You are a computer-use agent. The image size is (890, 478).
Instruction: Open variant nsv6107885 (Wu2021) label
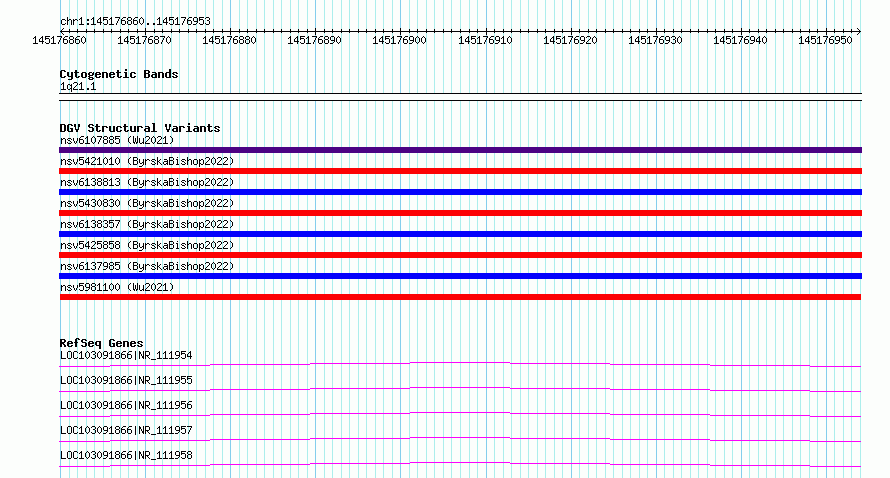point(117,140)
